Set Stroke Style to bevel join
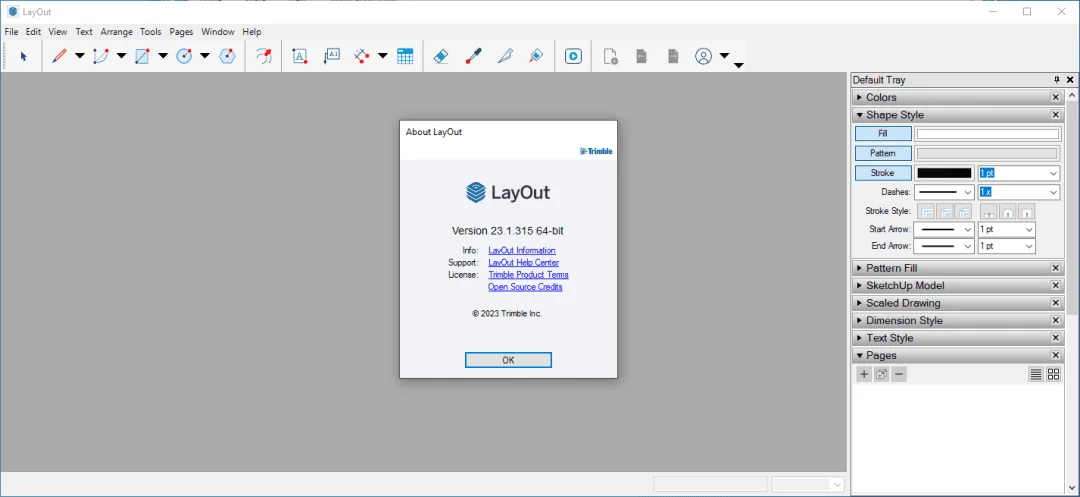1080x497 pixels. pos(963,211)
